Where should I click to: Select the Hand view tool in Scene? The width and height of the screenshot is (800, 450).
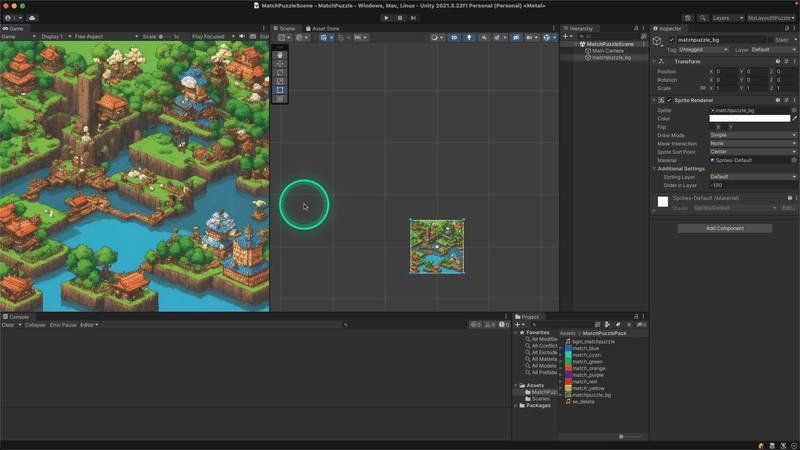(280, 55)
